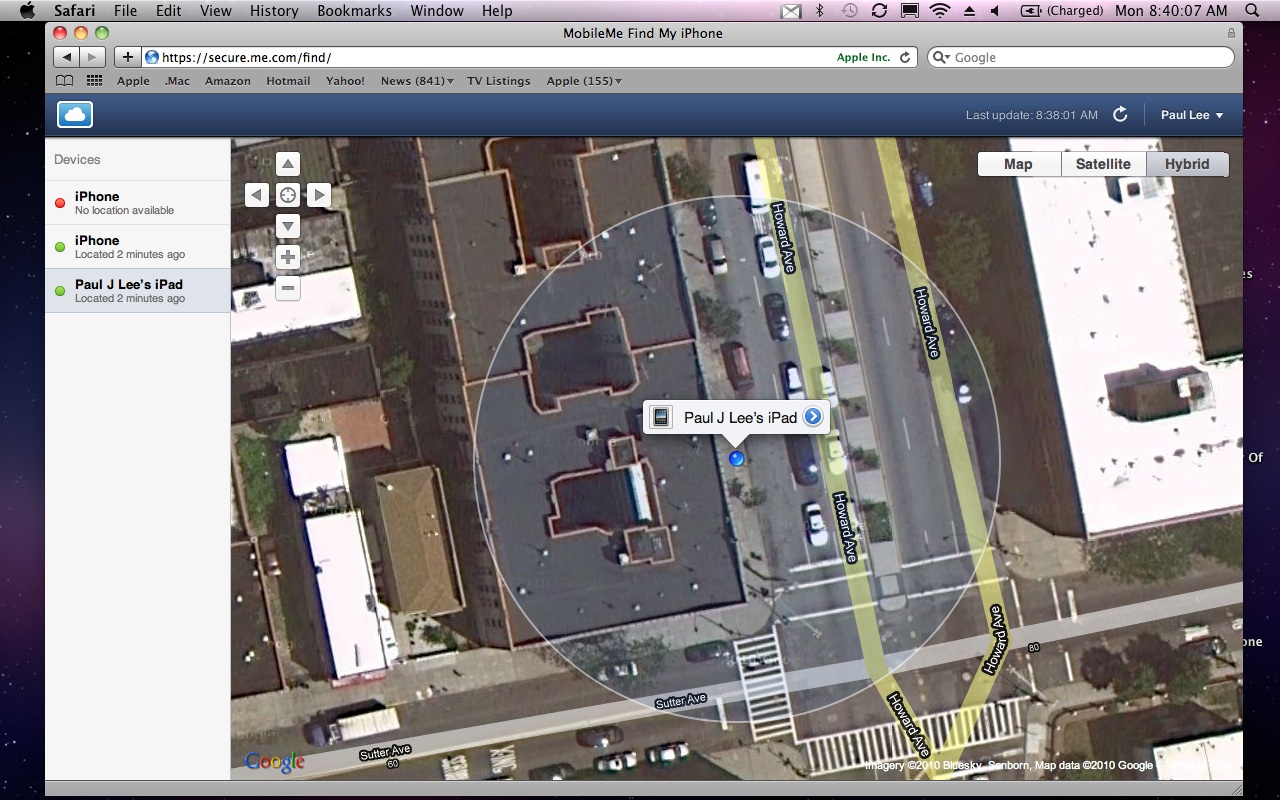Viewport: 1280px width, 800px height.
Task: Open the Hotmail bookmark
Action: click(288, 81)
